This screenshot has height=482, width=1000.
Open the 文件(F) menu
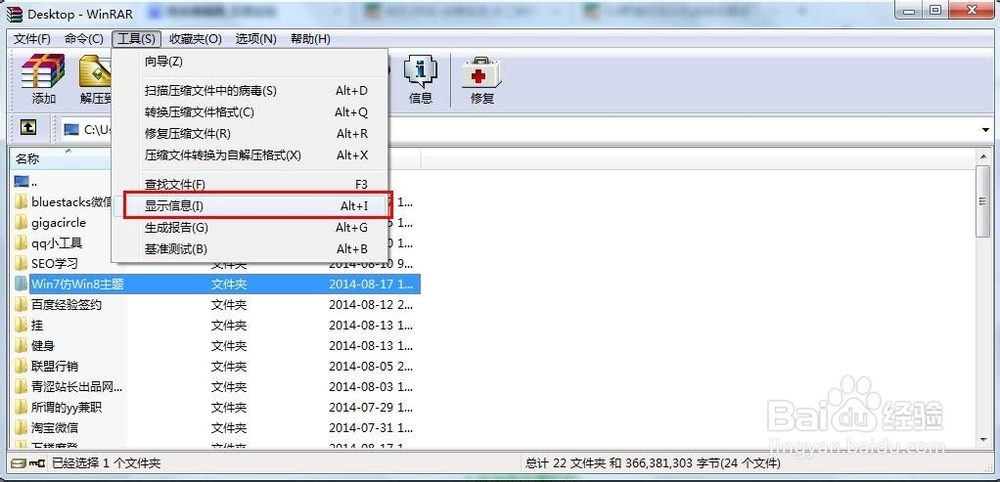tap(32, 39)
